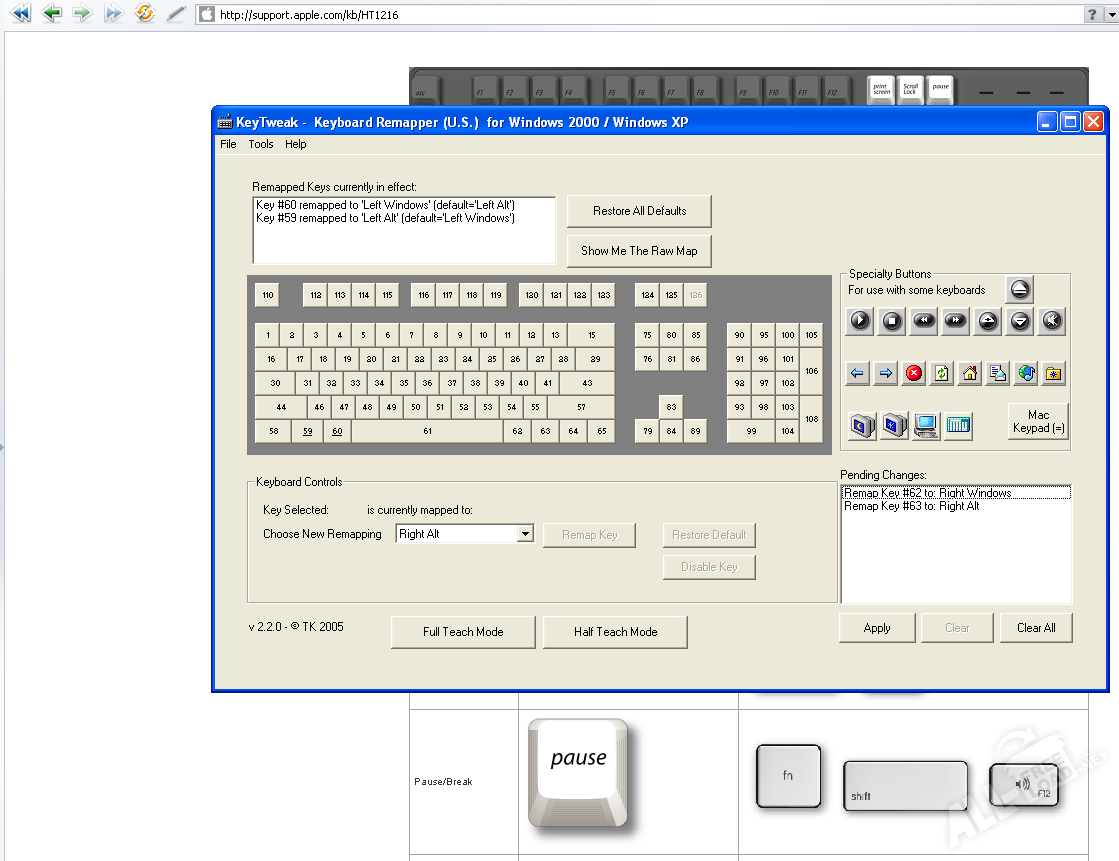Click key 61 on the keyboard map
This screenshot has height=861, width=1119.
(x=427, y=431)
